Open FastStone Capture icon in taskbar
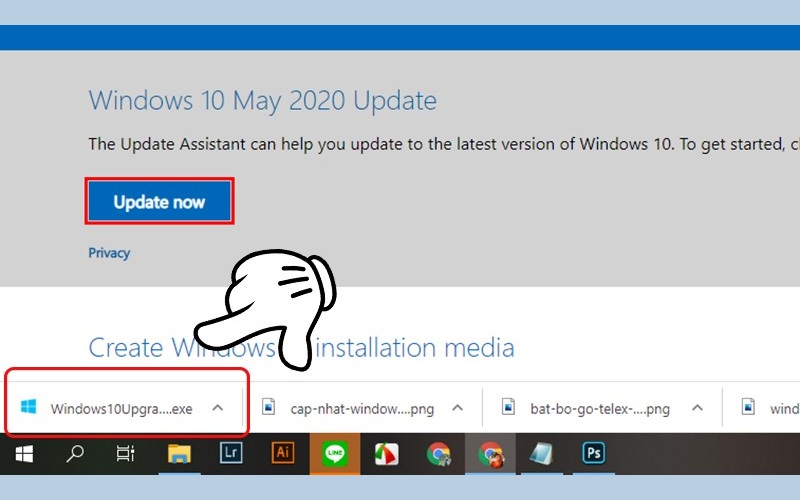The width and height of the screenshot is (800, 500). pyautogui.click(x=387, y=454)
